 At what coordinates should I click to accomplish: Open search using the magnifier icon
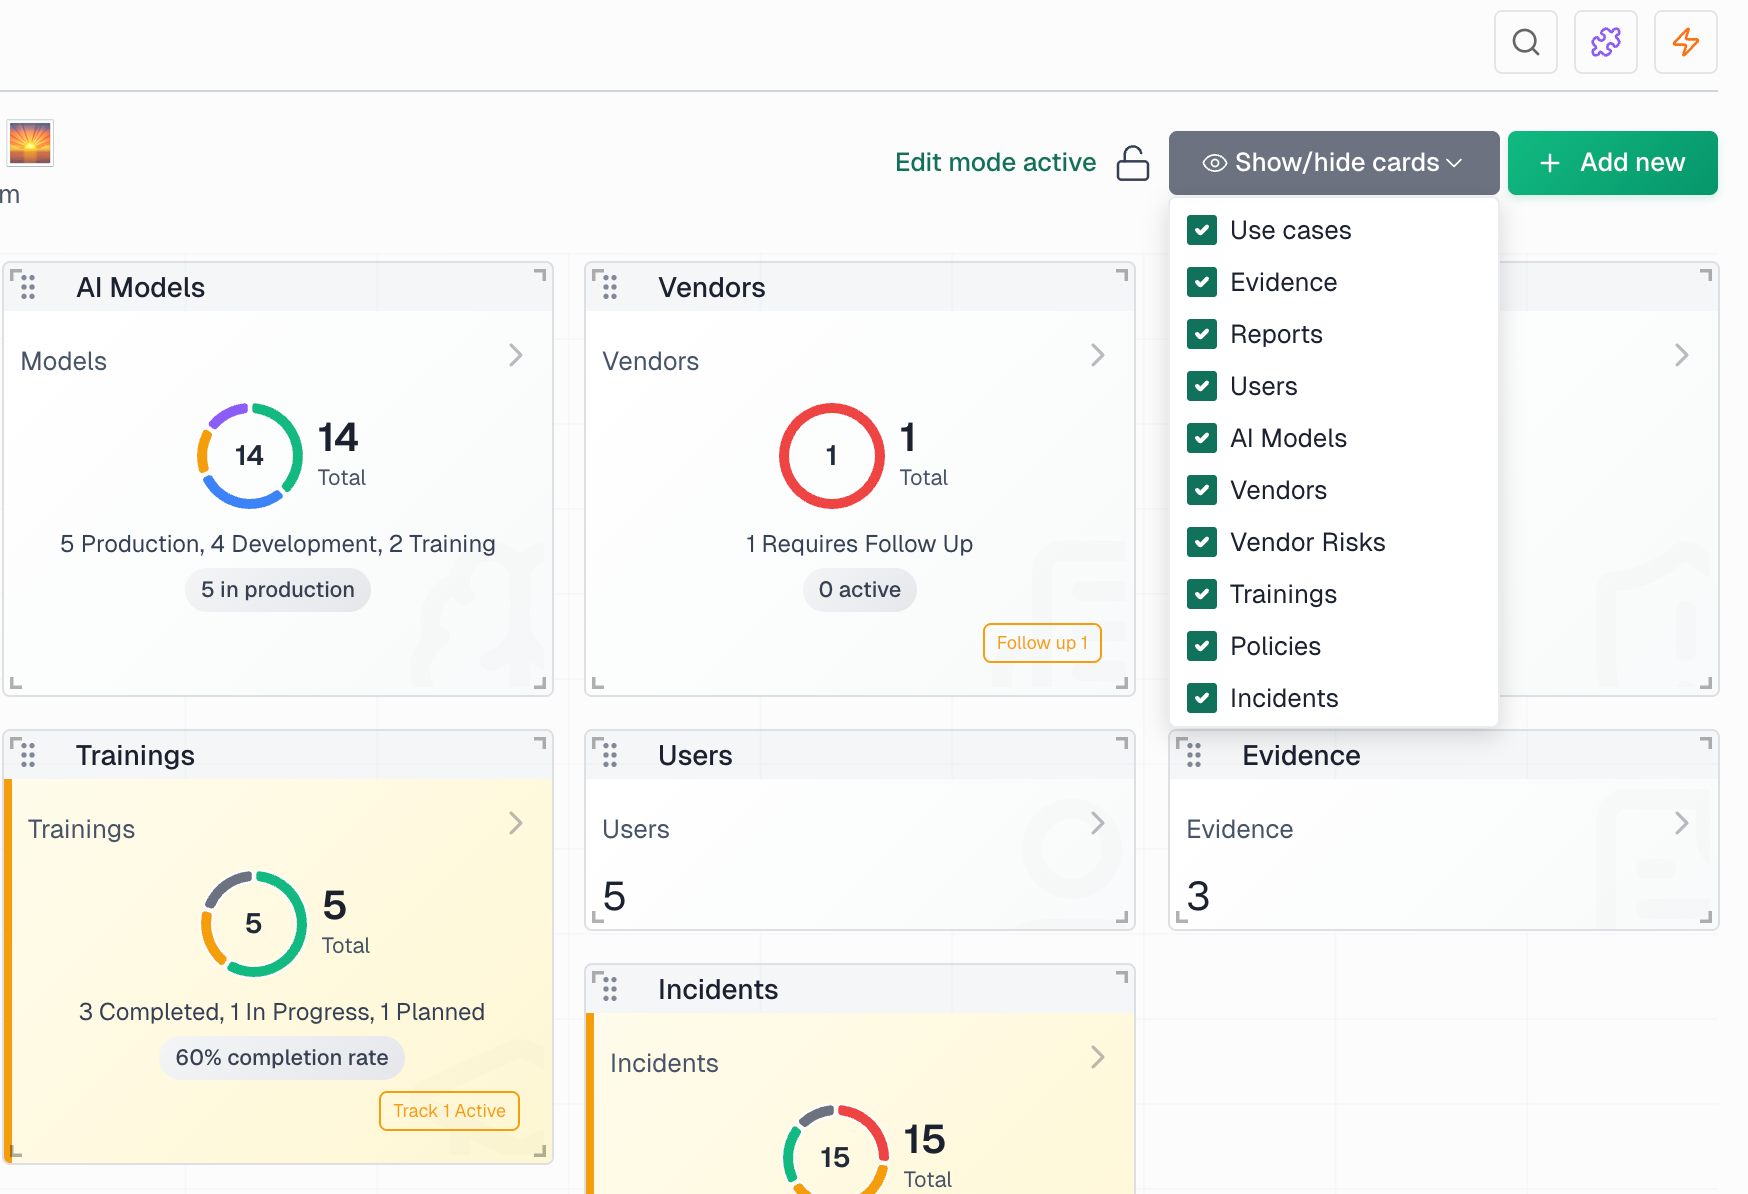coord(1525,42)
